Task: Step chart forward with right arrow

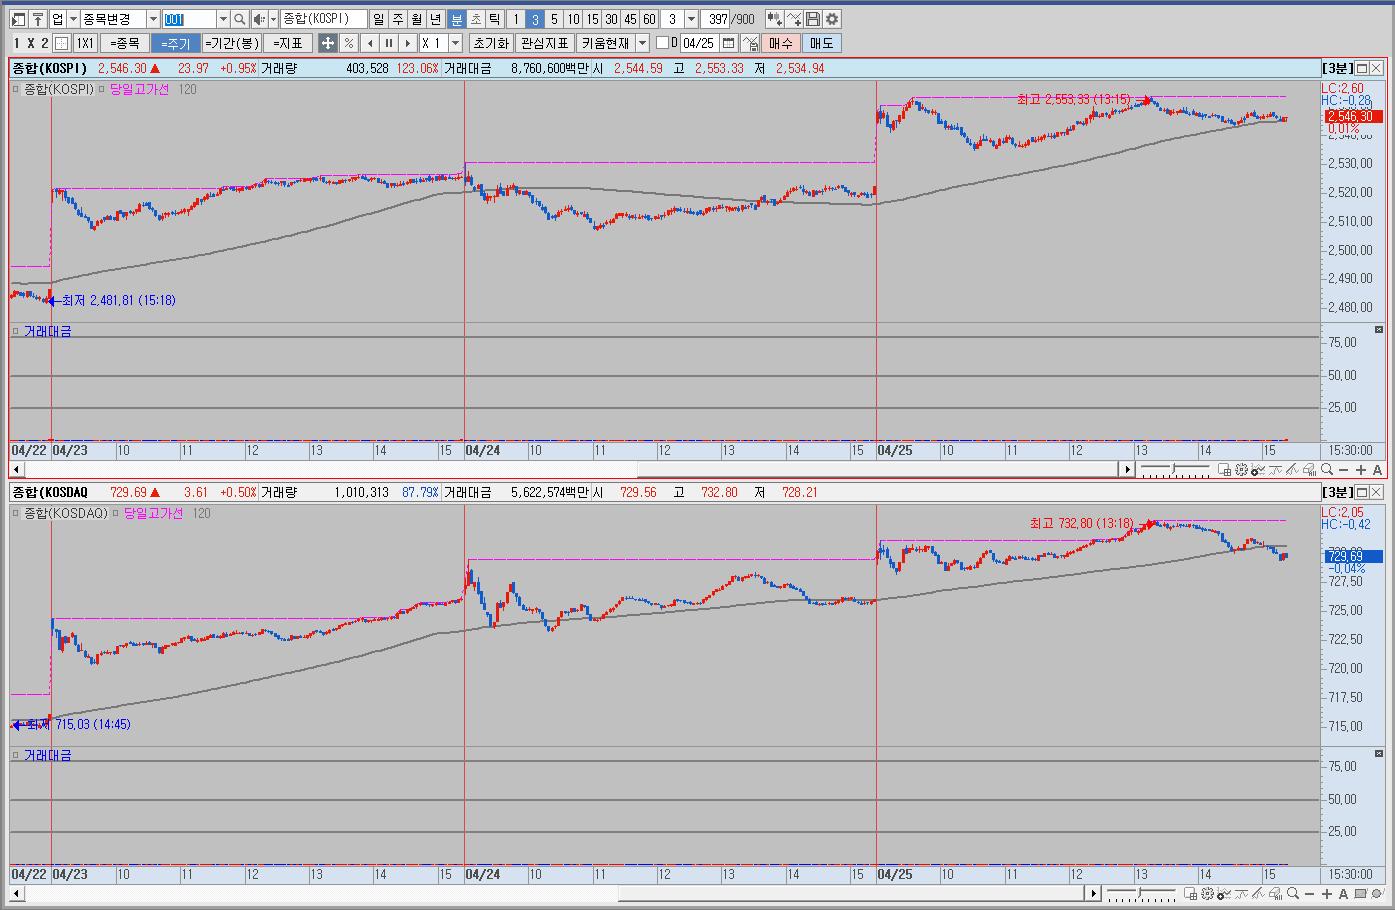Action: coord(408,43)
